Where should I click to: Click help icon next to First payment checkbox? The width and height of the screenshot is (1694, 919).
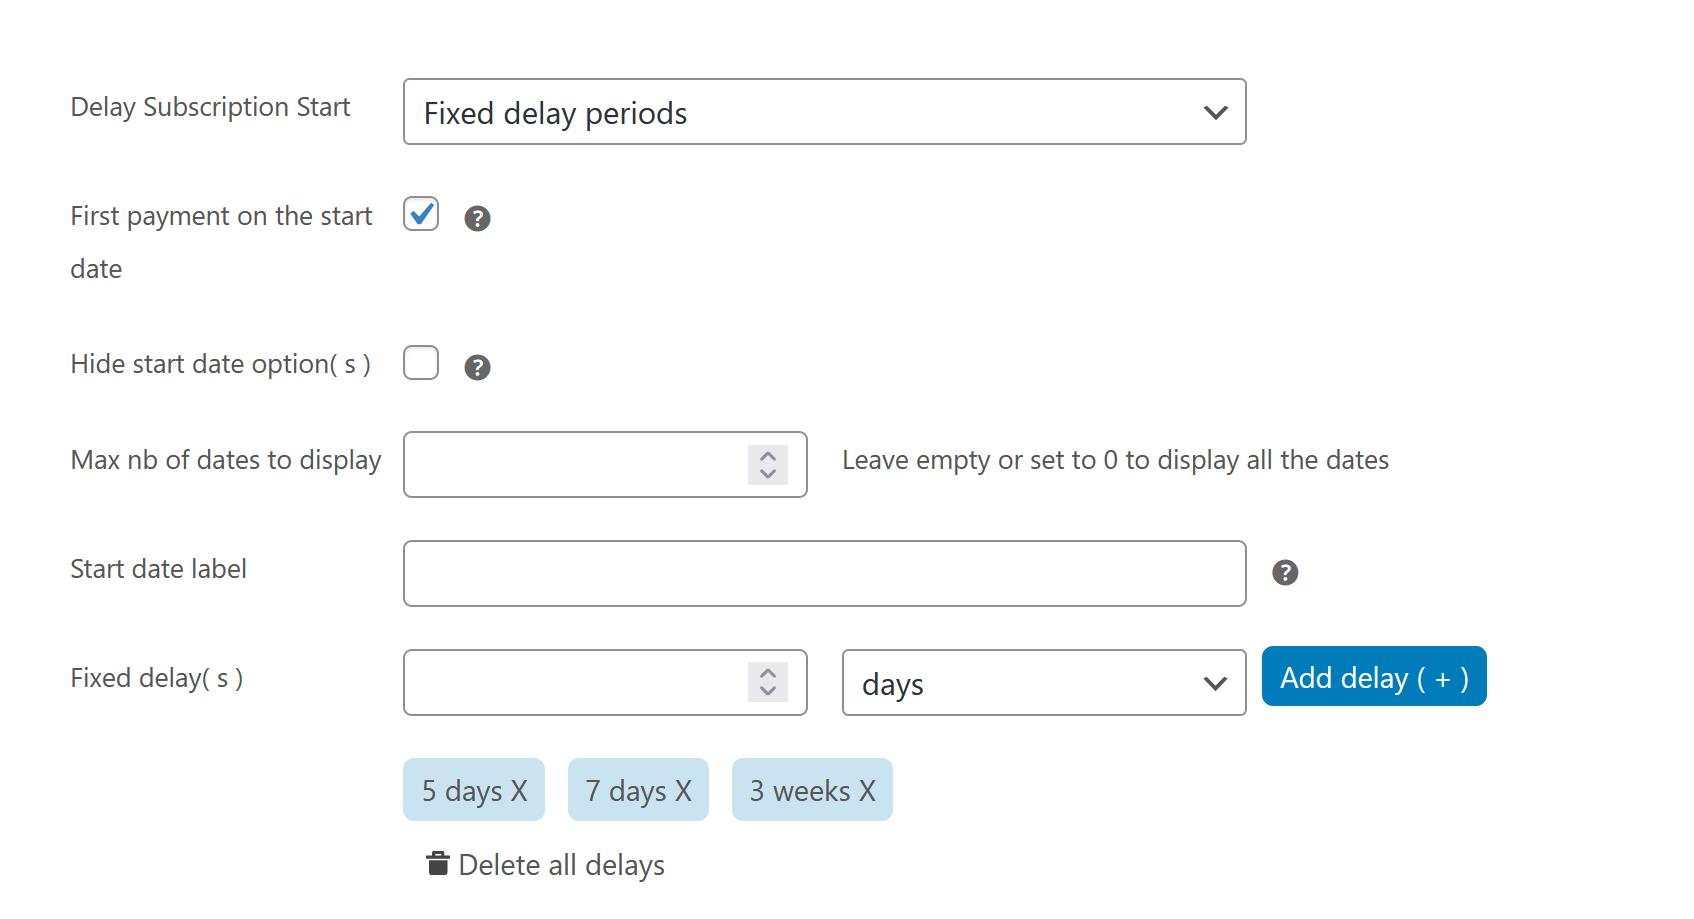pyautogui.click(x=477, y=218)
